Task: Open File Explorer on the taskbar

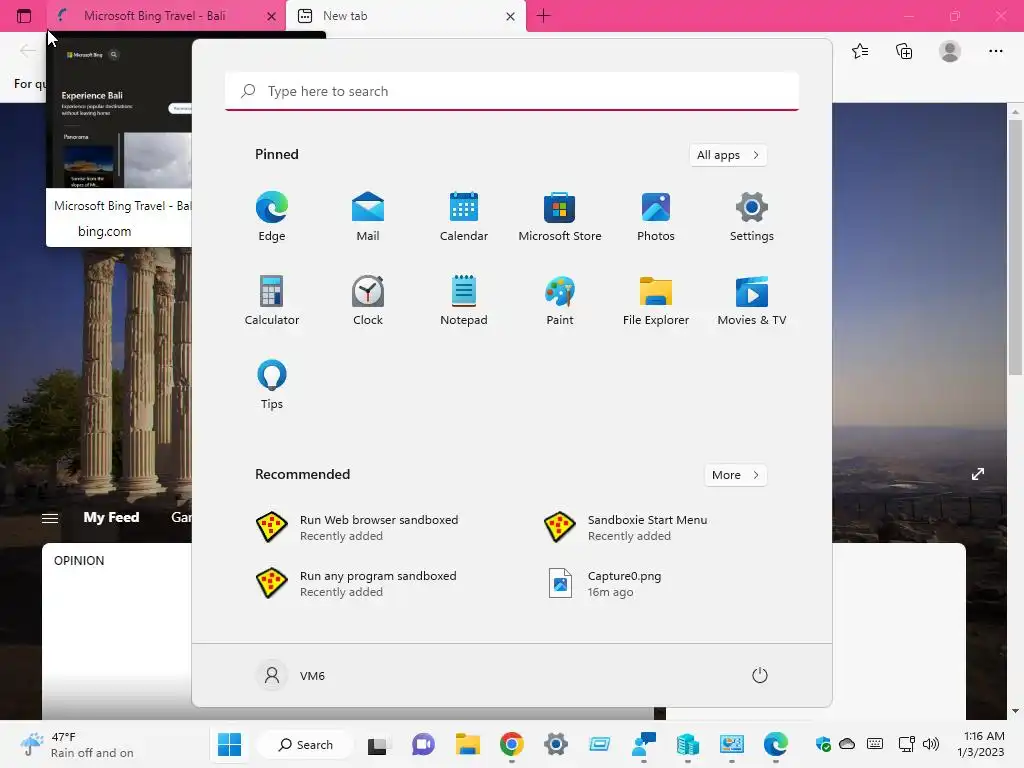Action: coord(468,744)
